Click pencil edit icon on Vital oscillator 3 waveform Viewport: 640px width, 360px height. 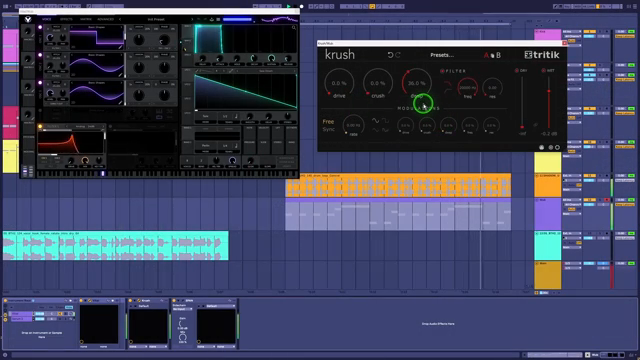click(x=120, y=102)
